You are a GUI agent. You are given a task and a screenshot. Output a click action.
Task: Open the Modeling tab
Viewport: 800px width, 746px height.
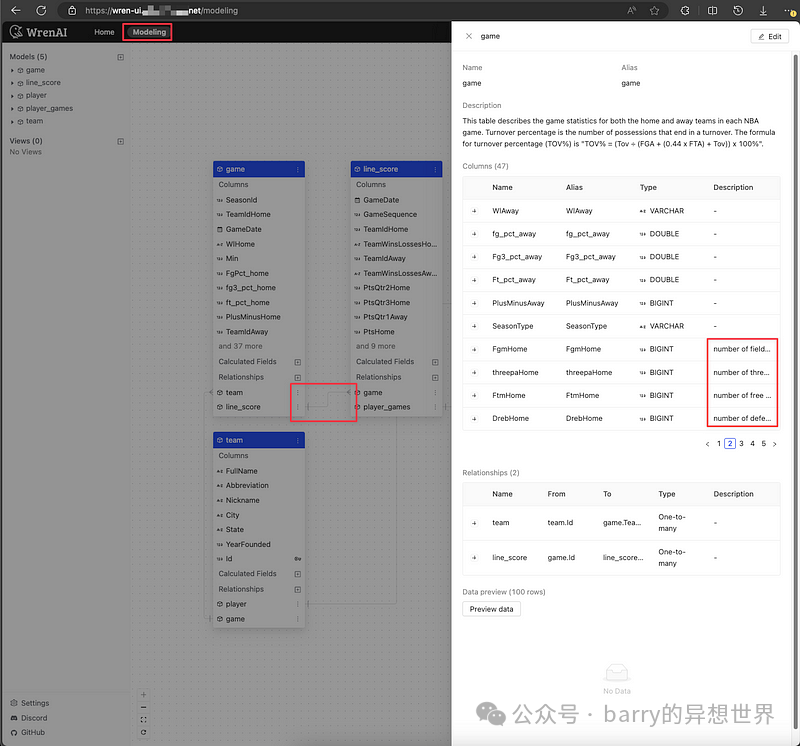tap(149, 32)
